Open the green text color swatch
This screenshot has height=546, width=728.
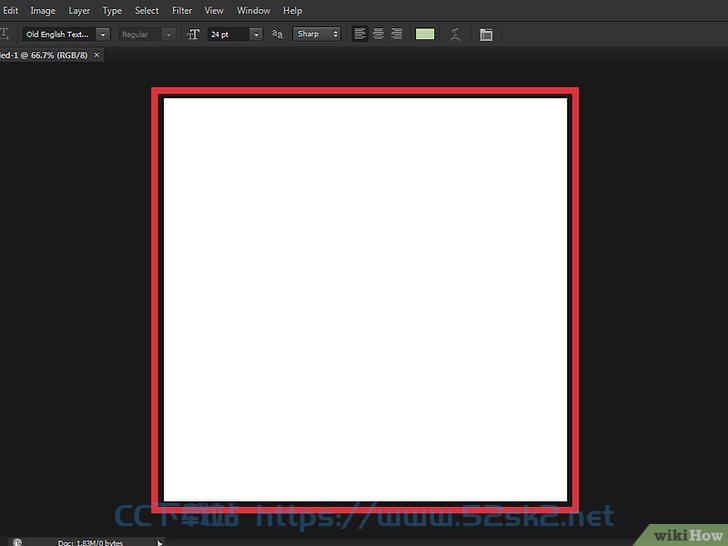pyautogui.click(x=425, y=34)
